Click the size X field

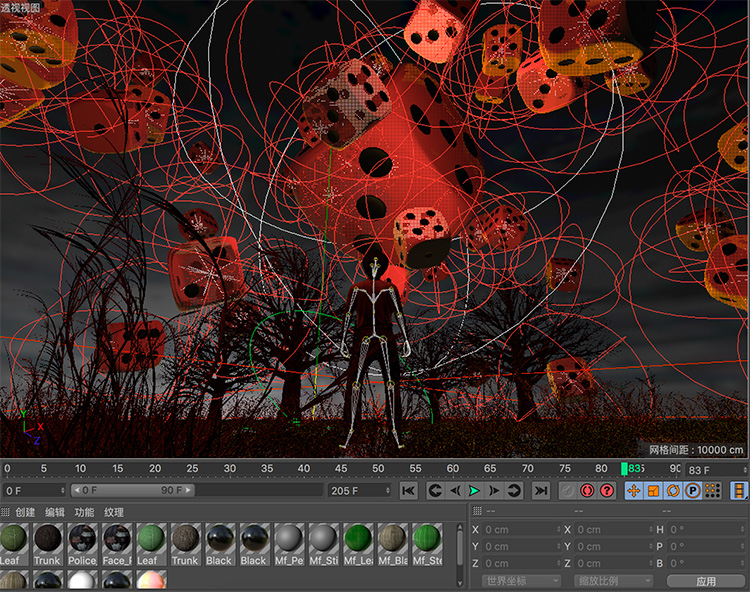click(x=613, y=529)
